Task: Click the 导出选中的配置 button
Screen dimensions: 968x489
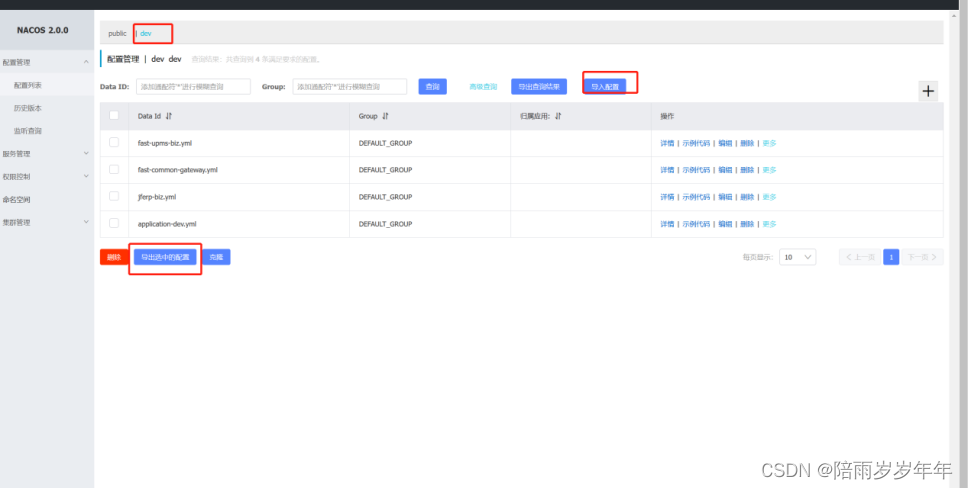Action: [165, 257]
